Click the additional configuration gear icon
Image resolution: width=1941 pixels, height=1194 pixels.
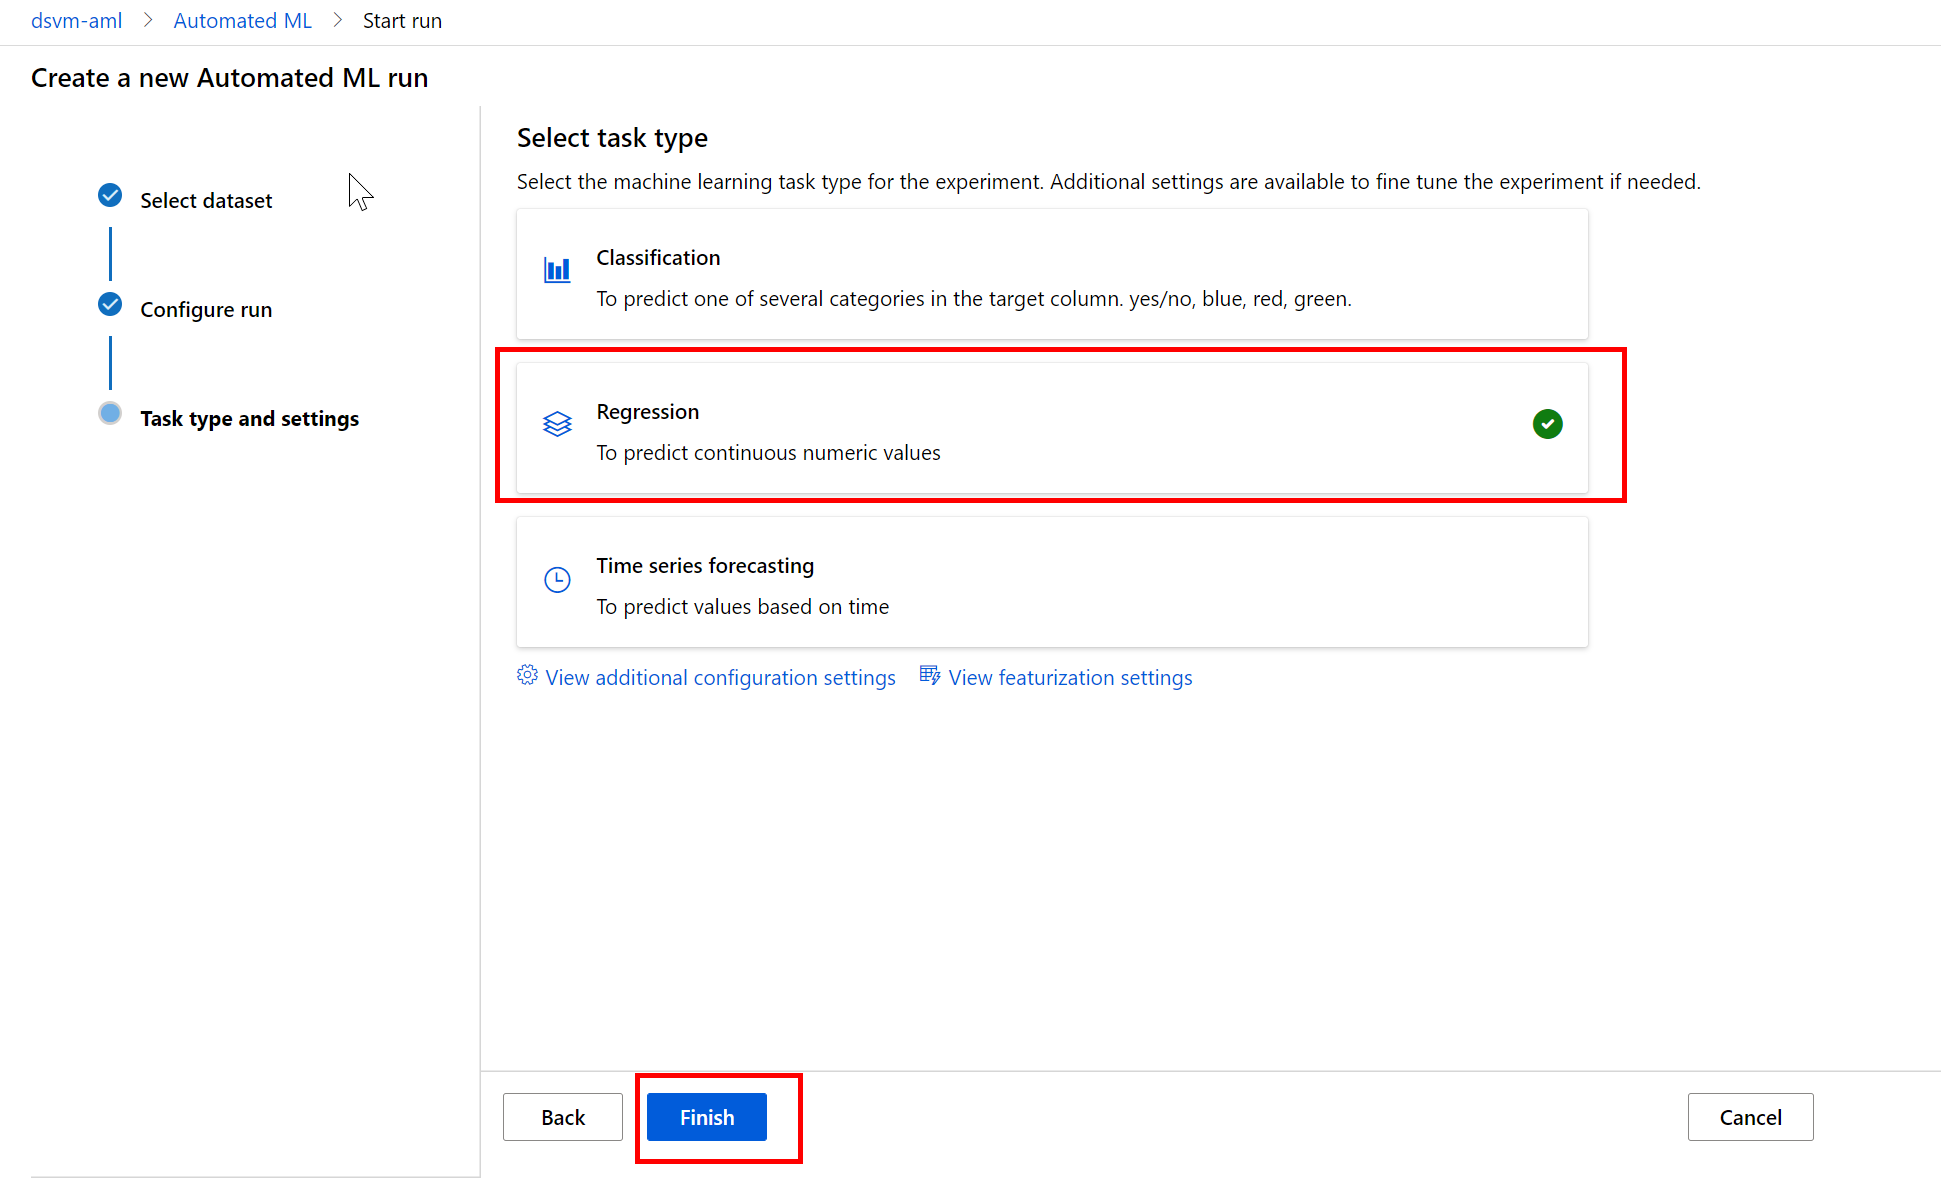point(527,676)
